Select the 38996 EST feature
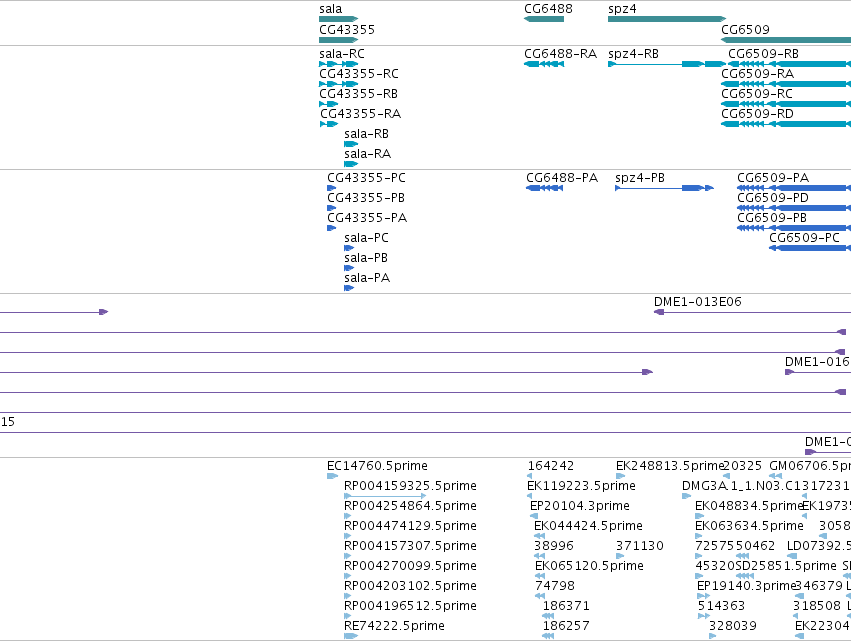Viewport: 851px width, 641px height. [539, 556]
